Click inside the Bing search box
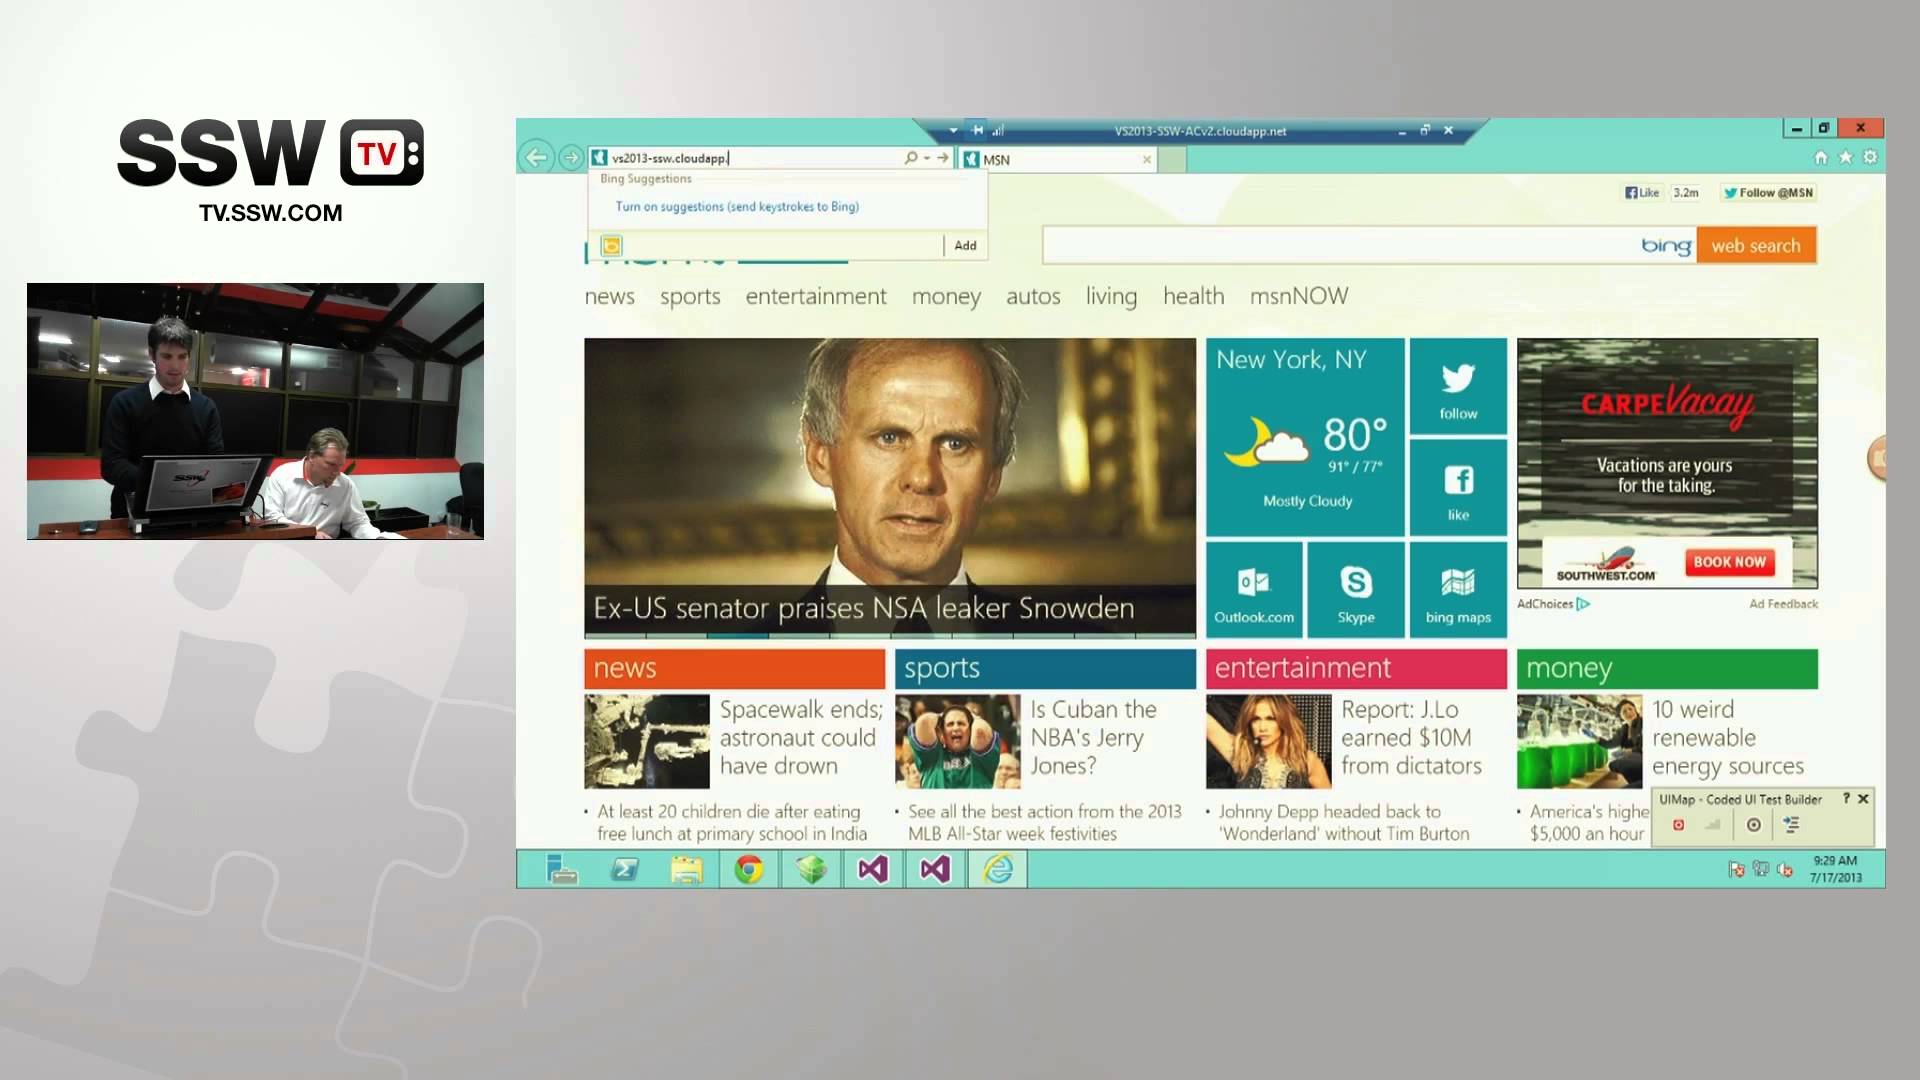Image resolution: width=1920 pixels, height=1080 pixels. tap(1340, 246)
